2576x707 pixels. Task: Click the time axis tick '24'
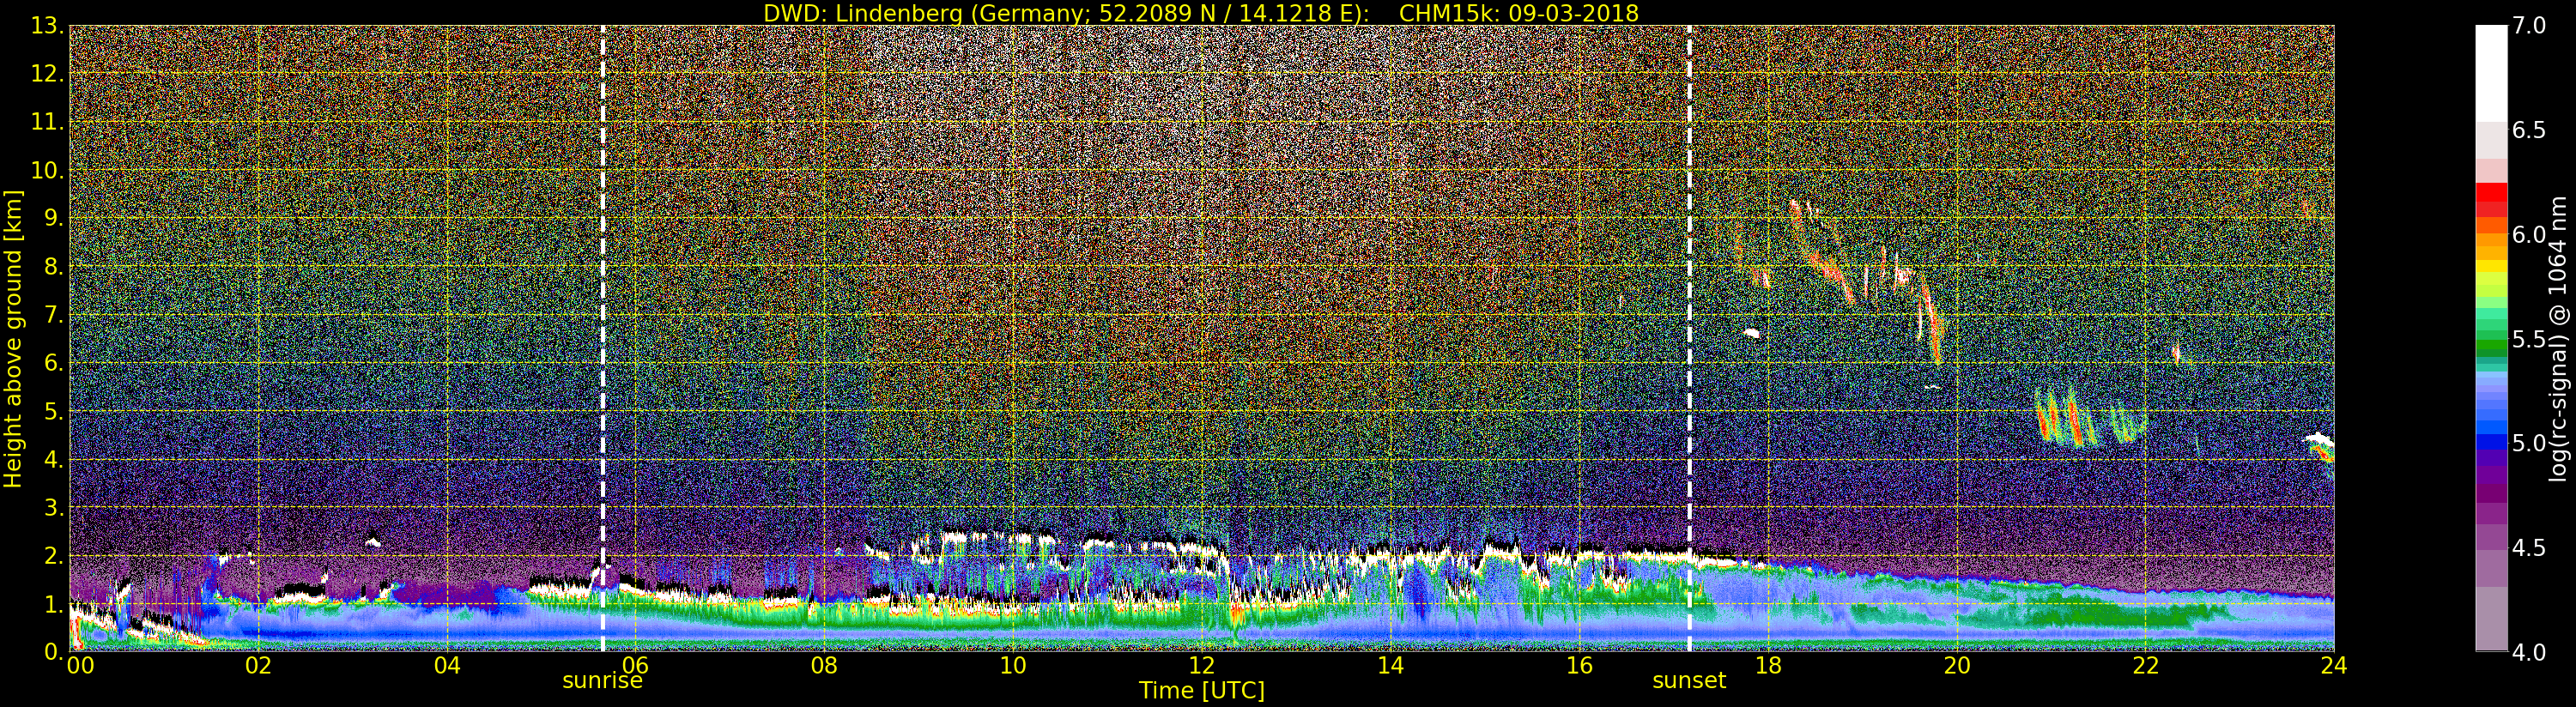(x=2334, y=666)
